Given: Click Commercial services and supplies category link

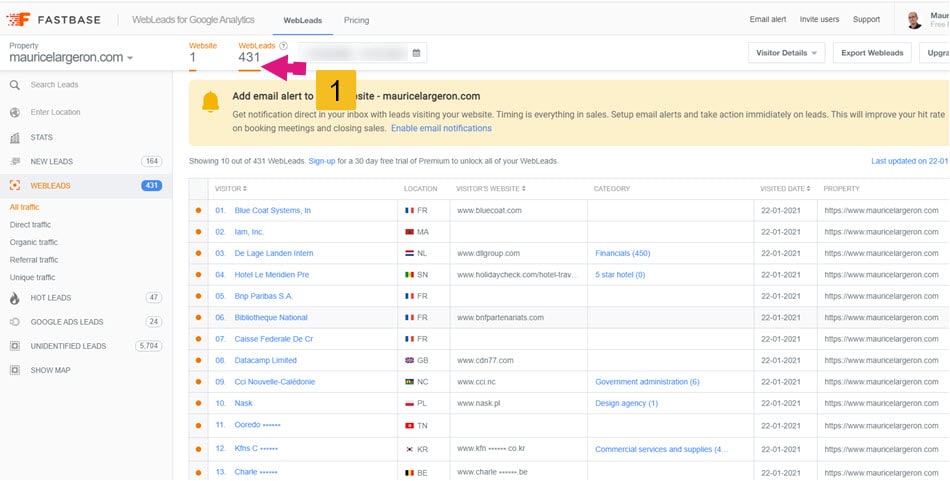Looking at the screenshot, I should click(662, 449).
